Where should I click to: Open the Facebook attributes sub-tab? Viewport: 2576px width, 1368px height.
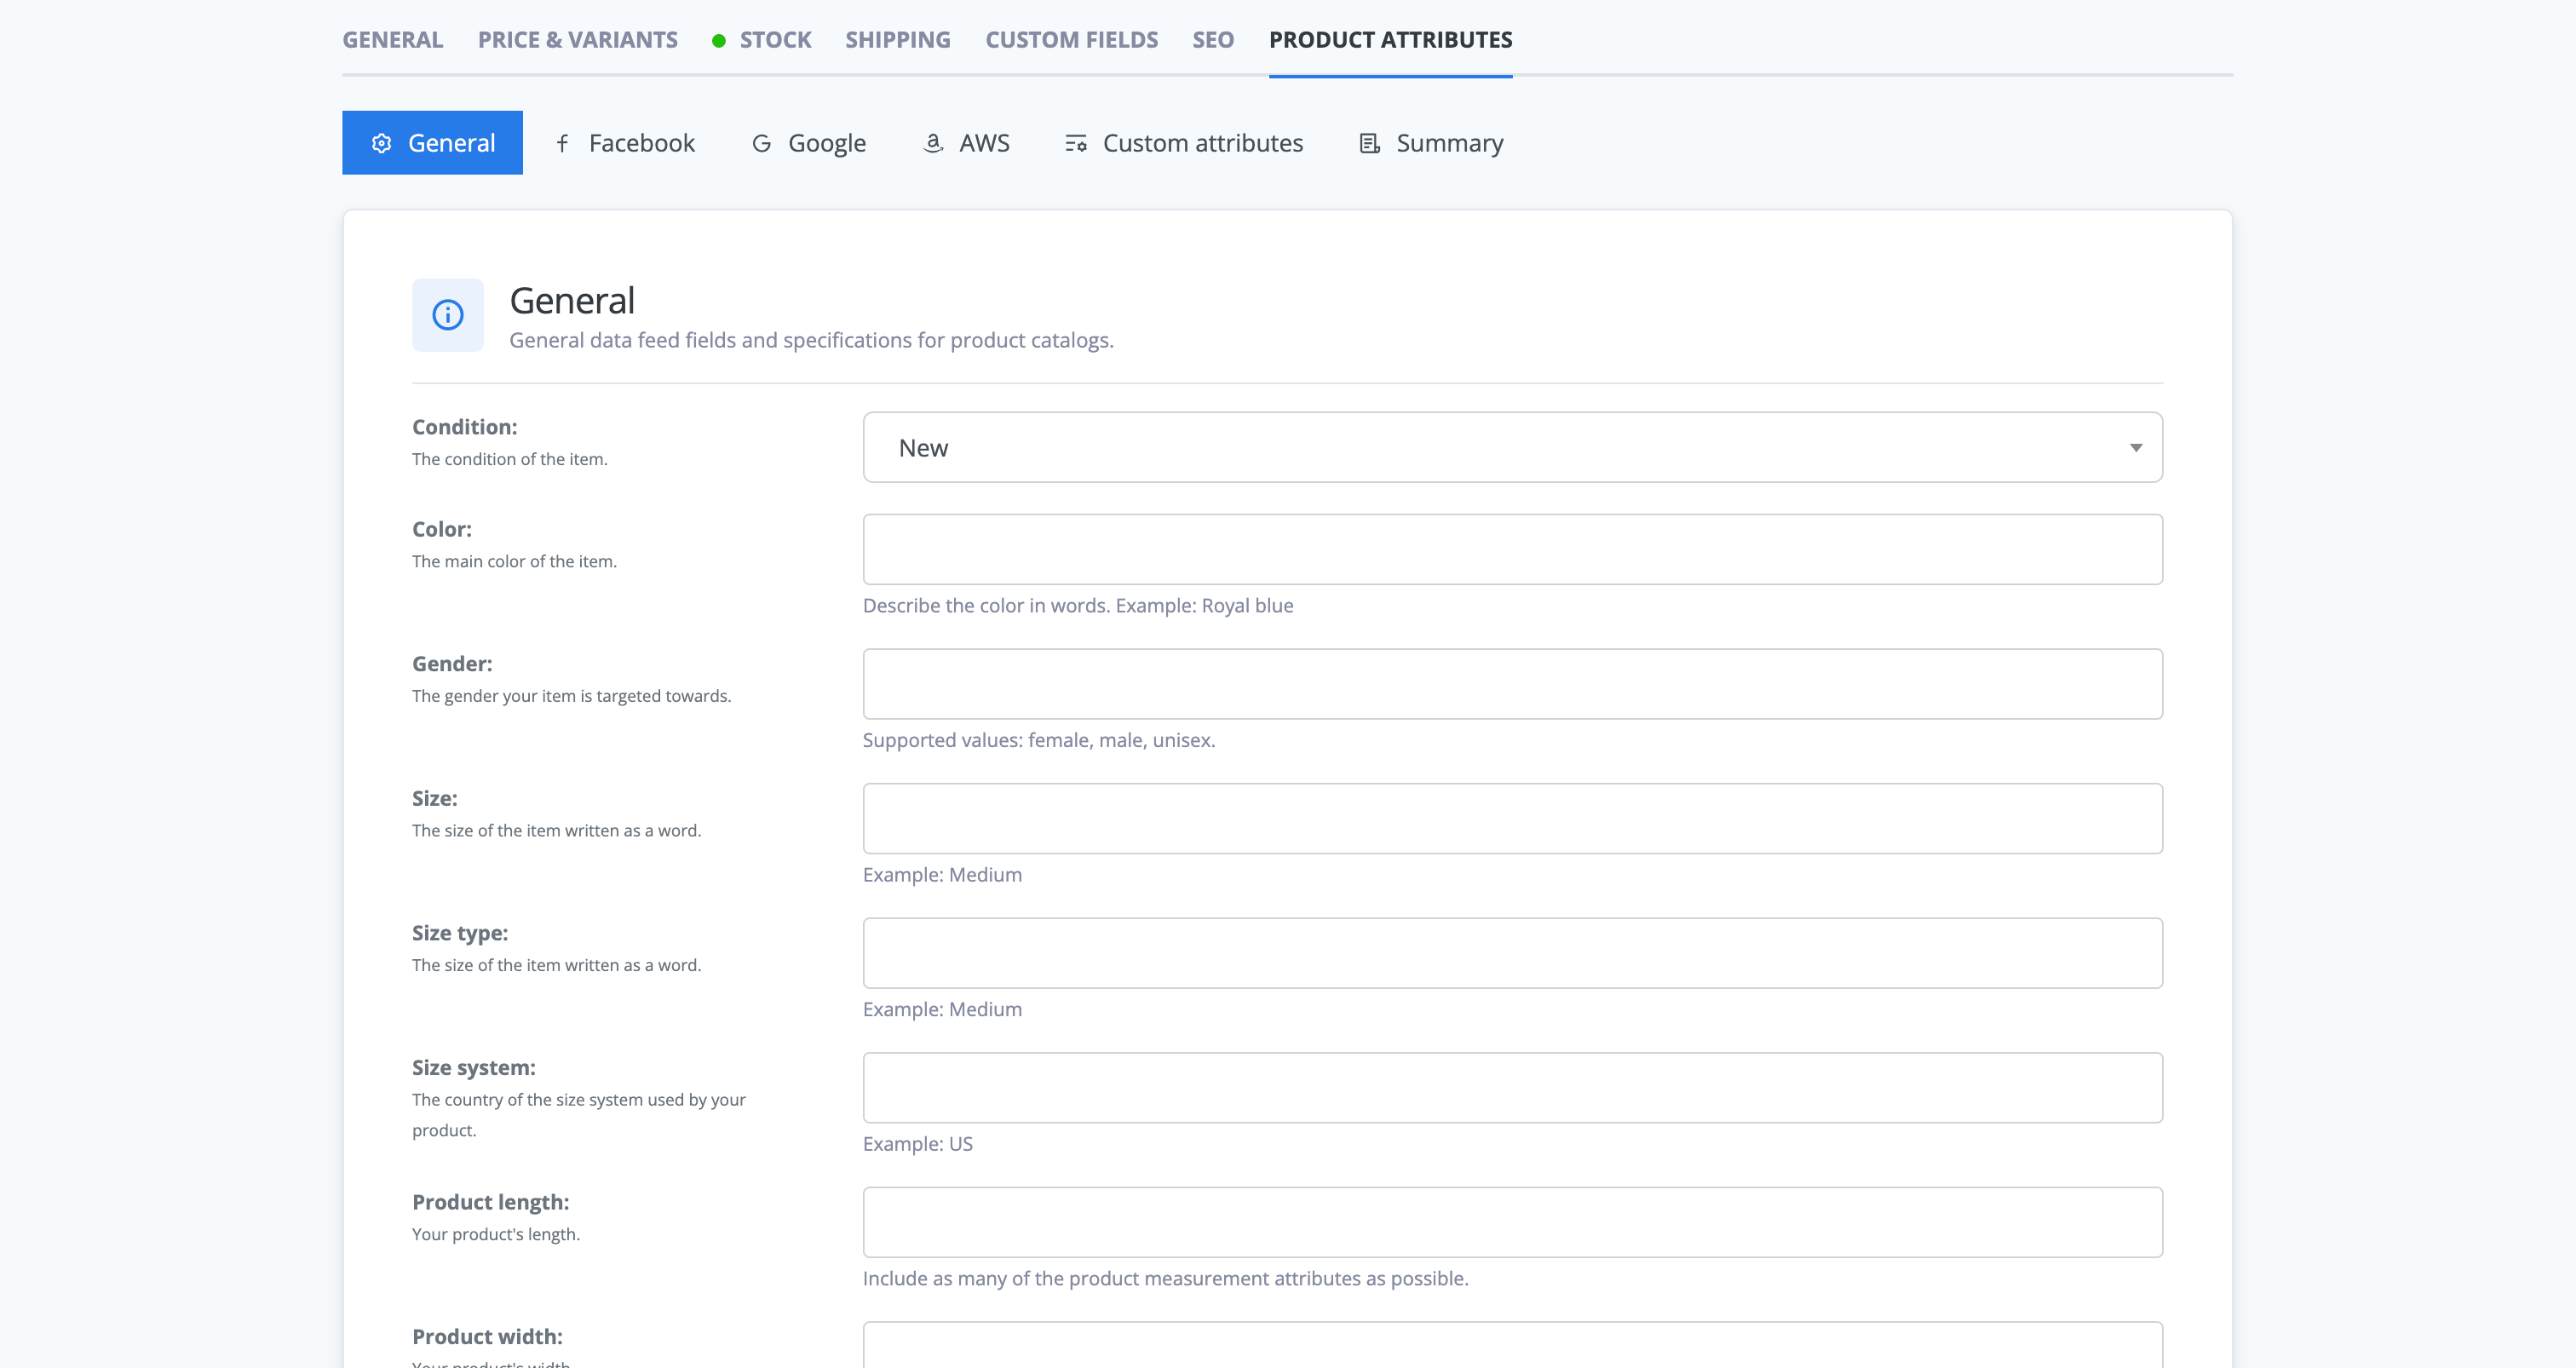click(x=624, y=143)
